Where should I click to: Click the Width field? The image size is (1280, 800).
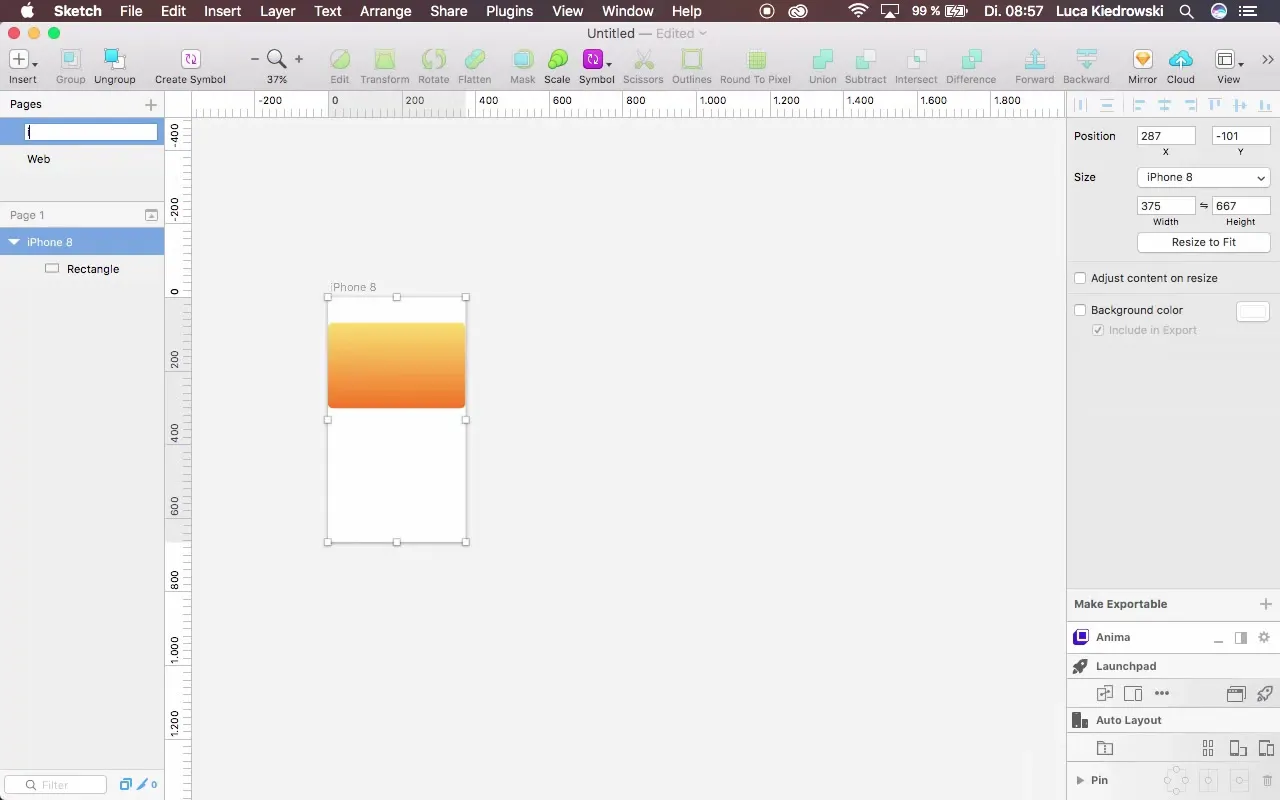coord(1166,206)
